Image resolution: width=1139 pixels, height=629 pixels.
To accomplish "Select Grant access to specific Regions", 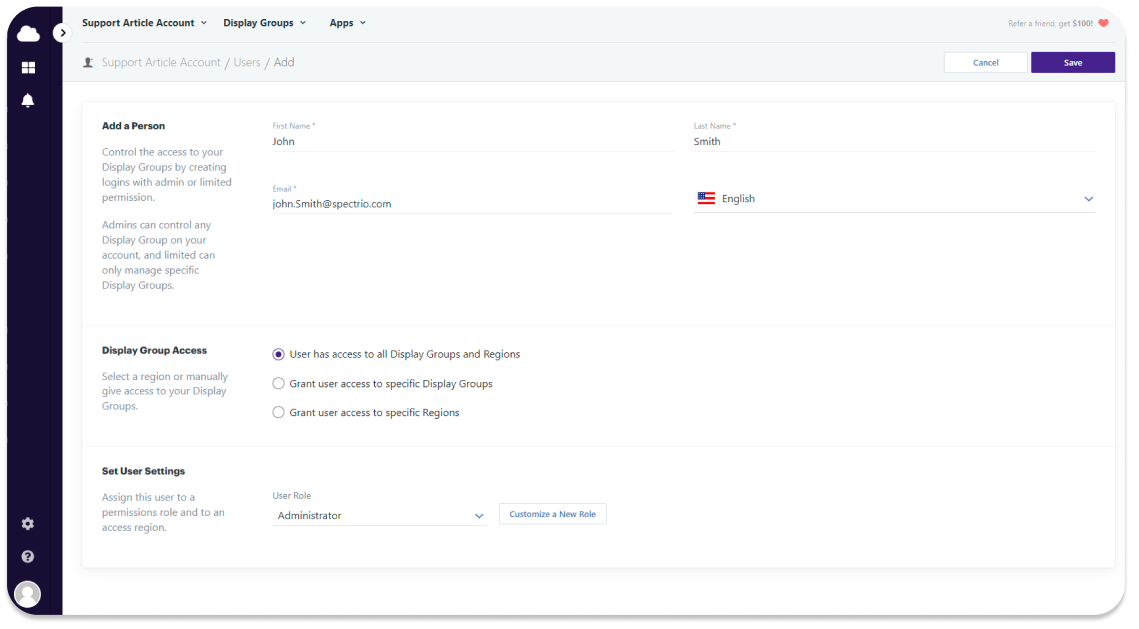I will click(278, 413).
